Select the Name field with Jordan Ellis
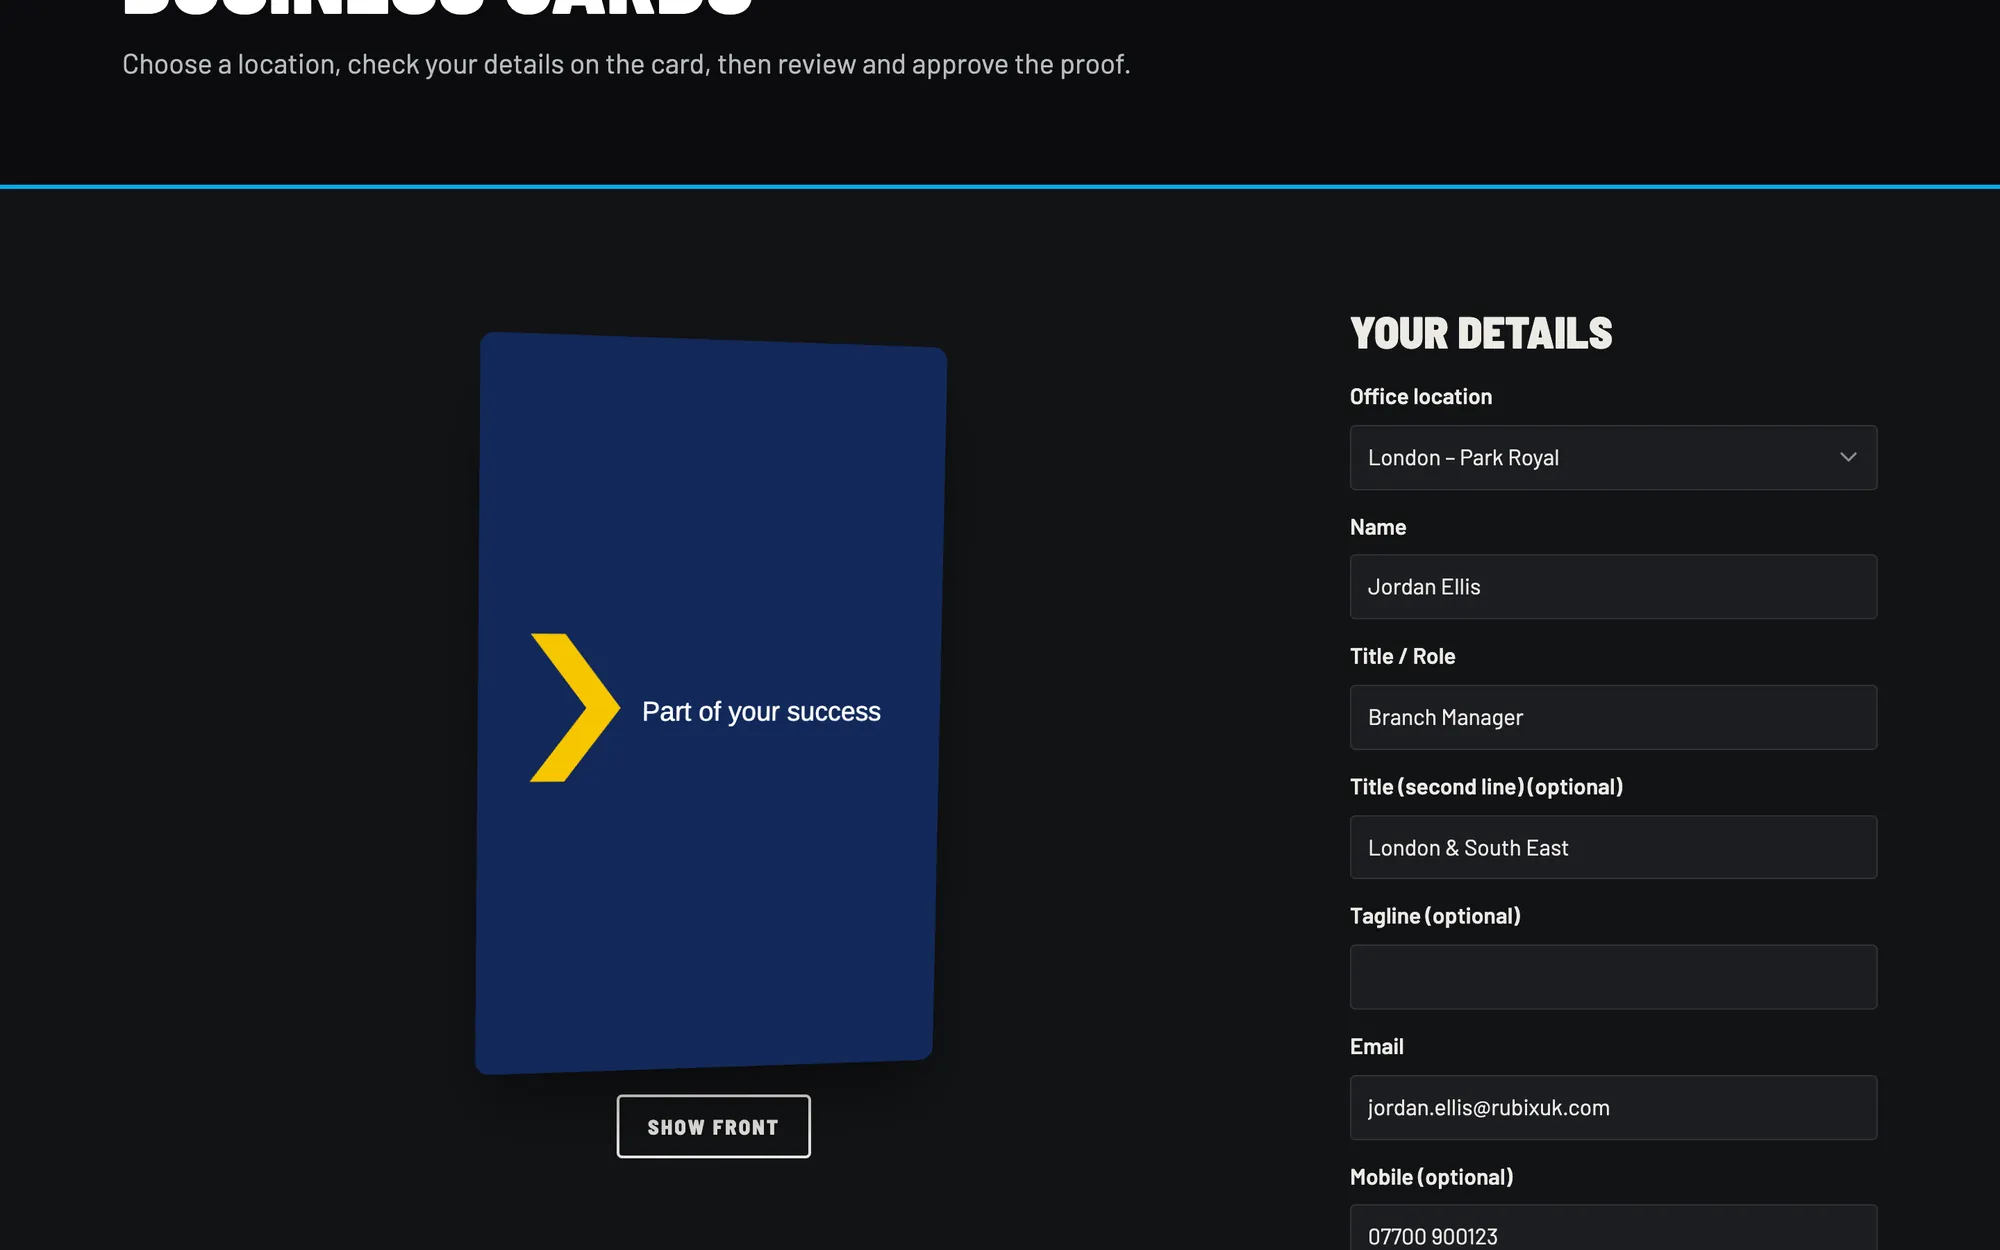Image resolution: width=2000 pixels, height=1250 pixels. point(1613,587)
